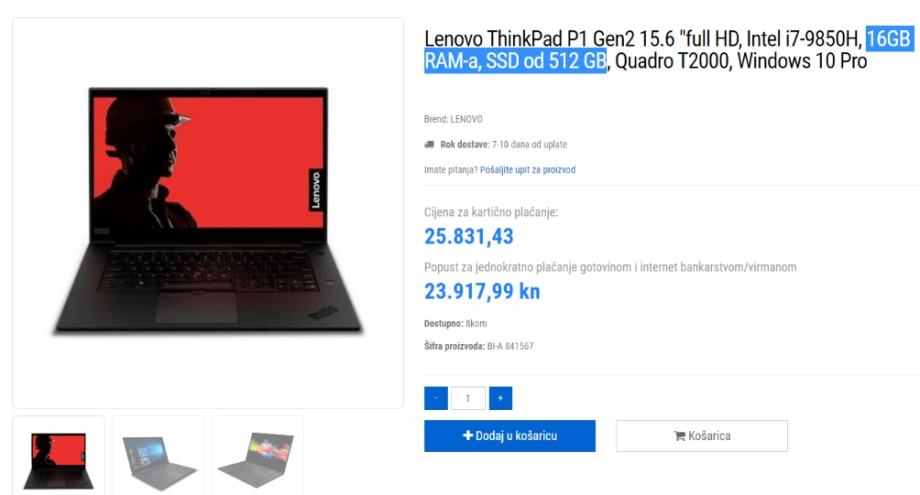Click the Brend: LENOVO label

point(453,119)
